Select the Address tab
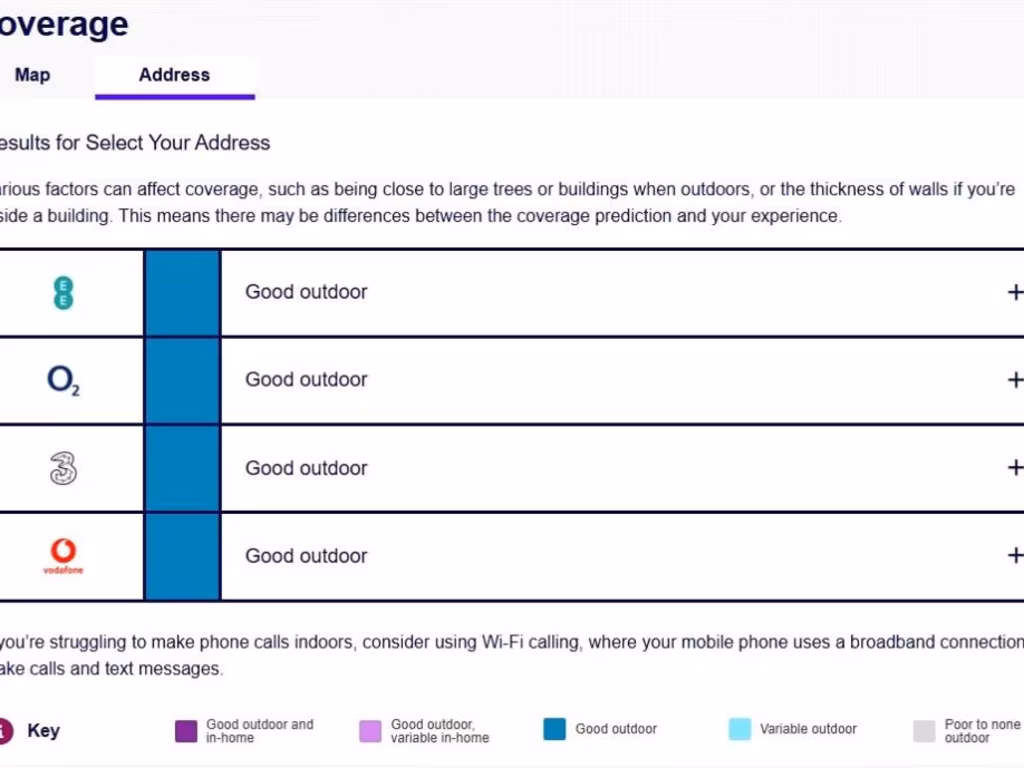The height and width of the screenshot is (768, 1024). pos(174,75)
